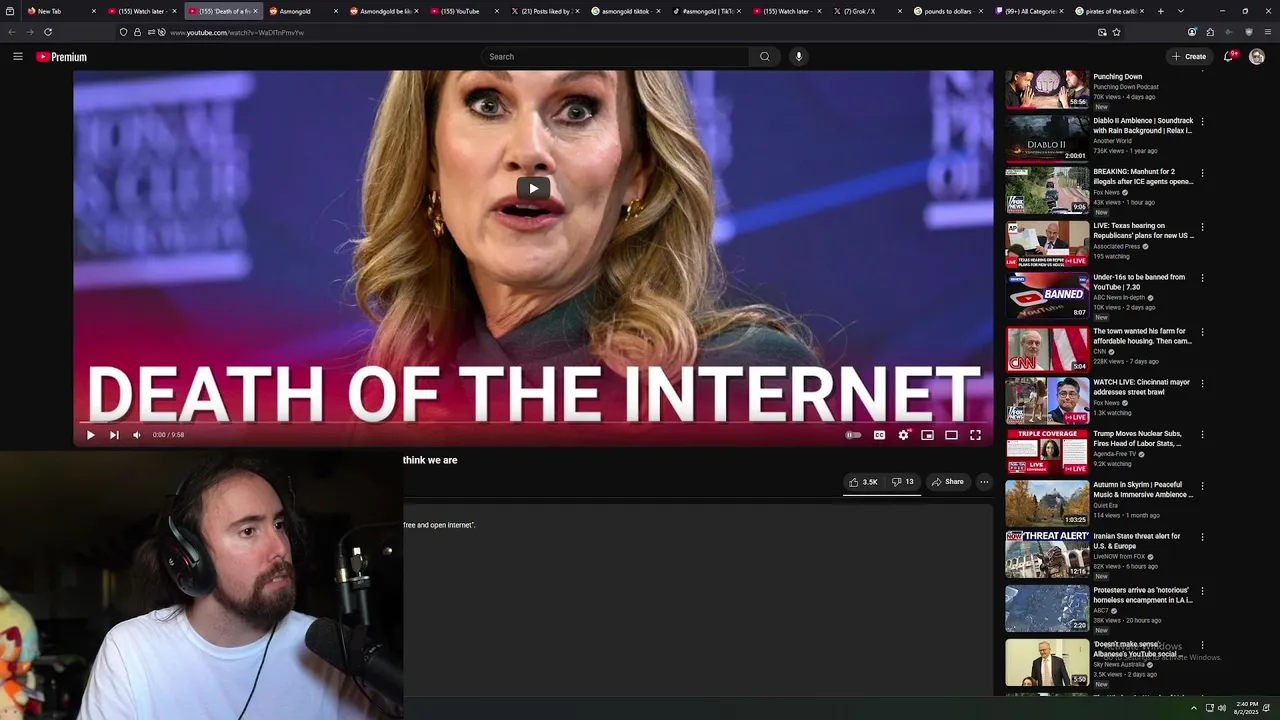Viewport: 1280px width, 720px height.
Task: Open options for Cincinnati mayor video
Action: tap(1202, 383)
